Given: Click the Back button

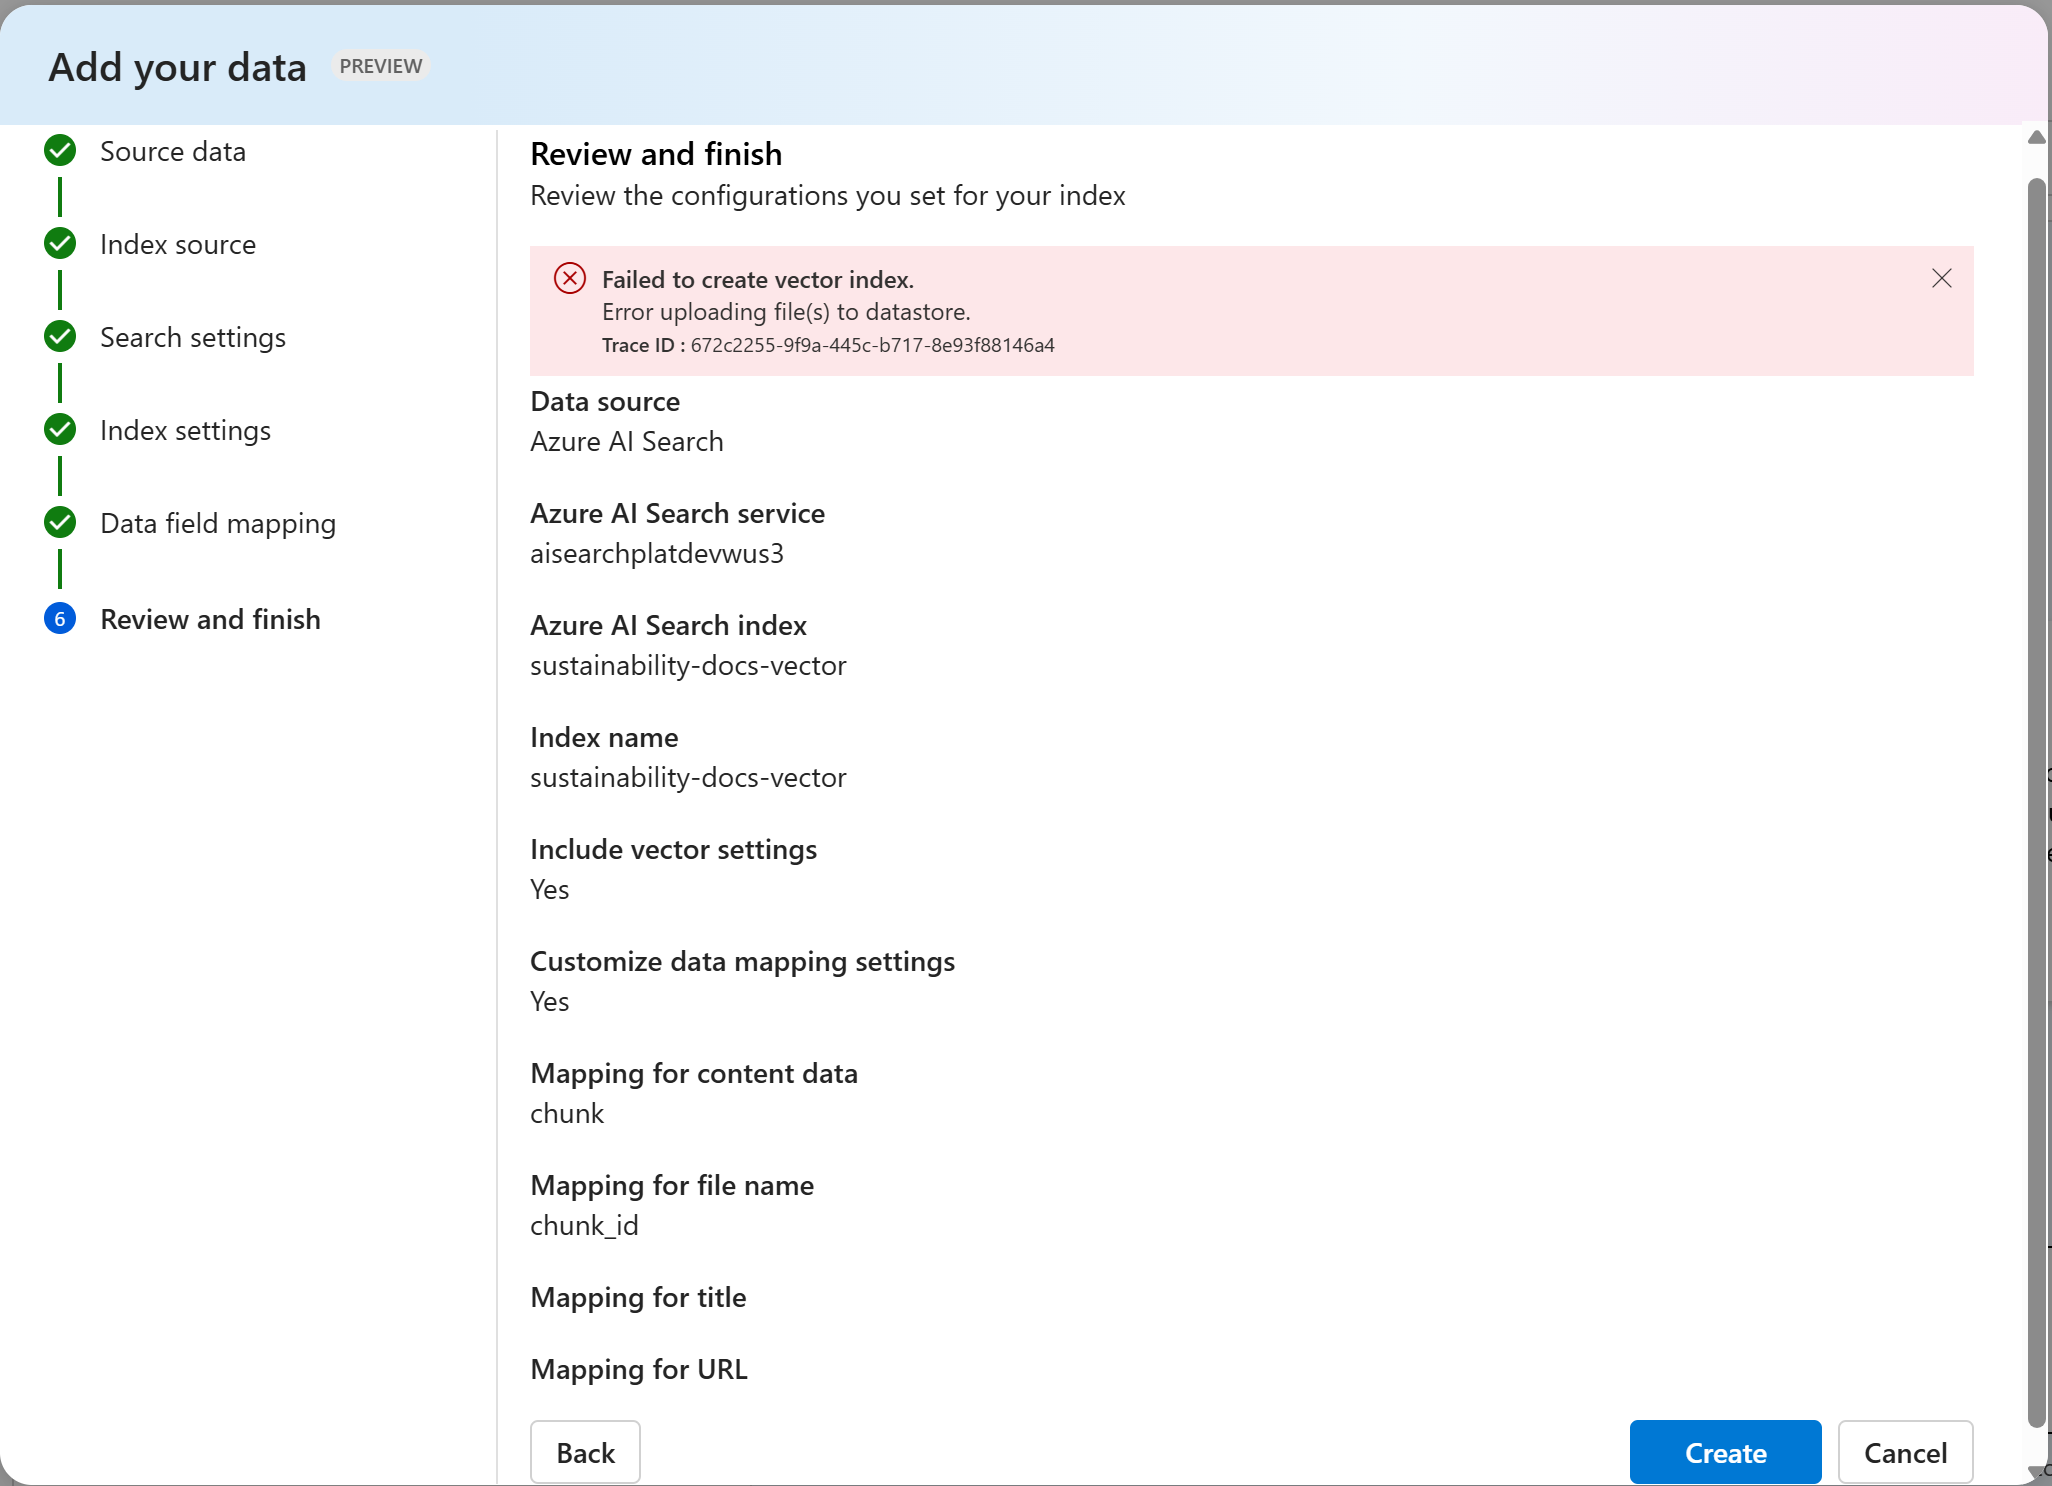Looking at the screenshot, I should tap(585, 1452).
